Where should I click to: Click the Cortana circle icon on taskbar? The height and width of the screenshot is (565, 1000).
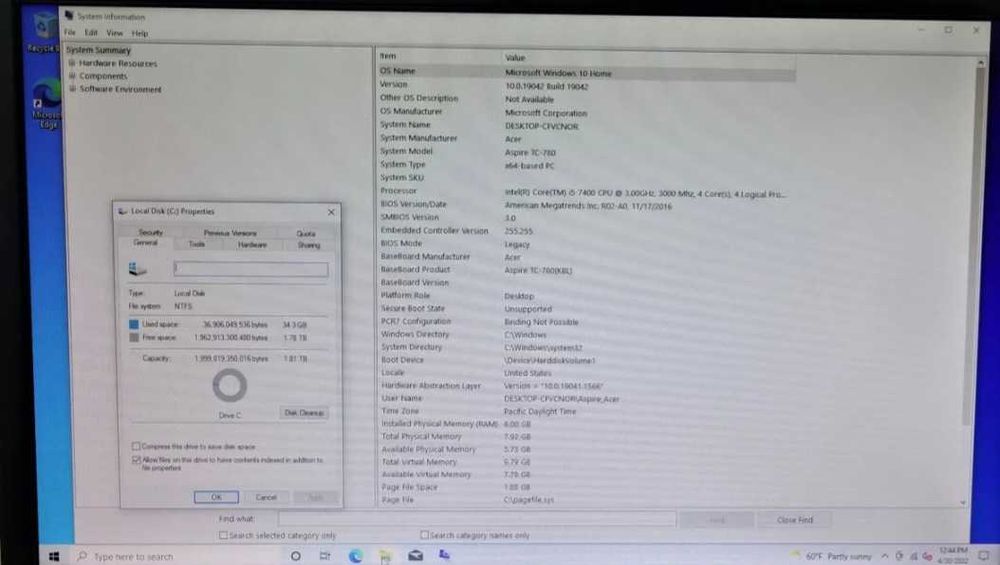pos(295,556)
